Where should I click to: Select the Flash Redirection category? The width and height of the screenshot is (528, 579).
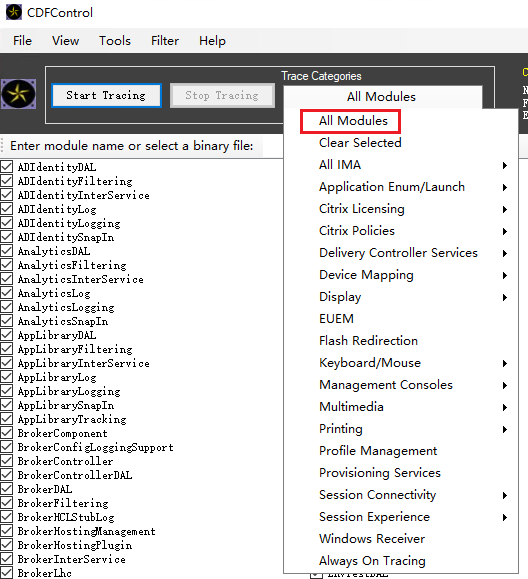click(368, 340)
